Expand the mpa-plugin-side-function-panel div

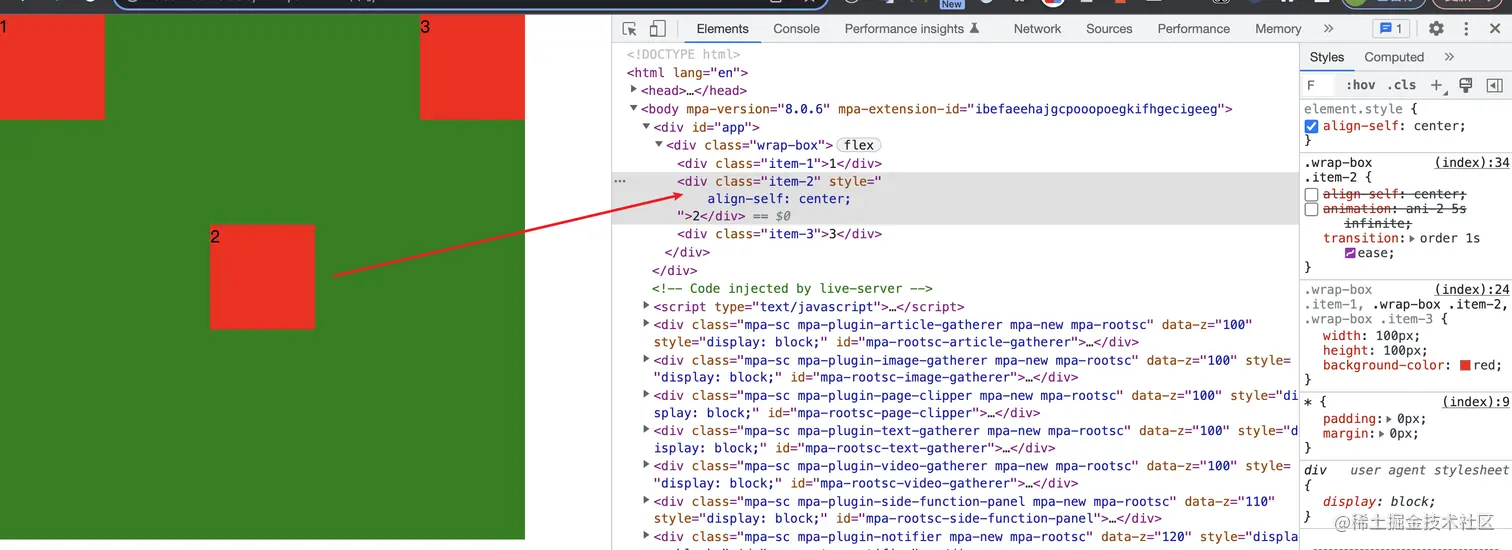tap(646, 501)
